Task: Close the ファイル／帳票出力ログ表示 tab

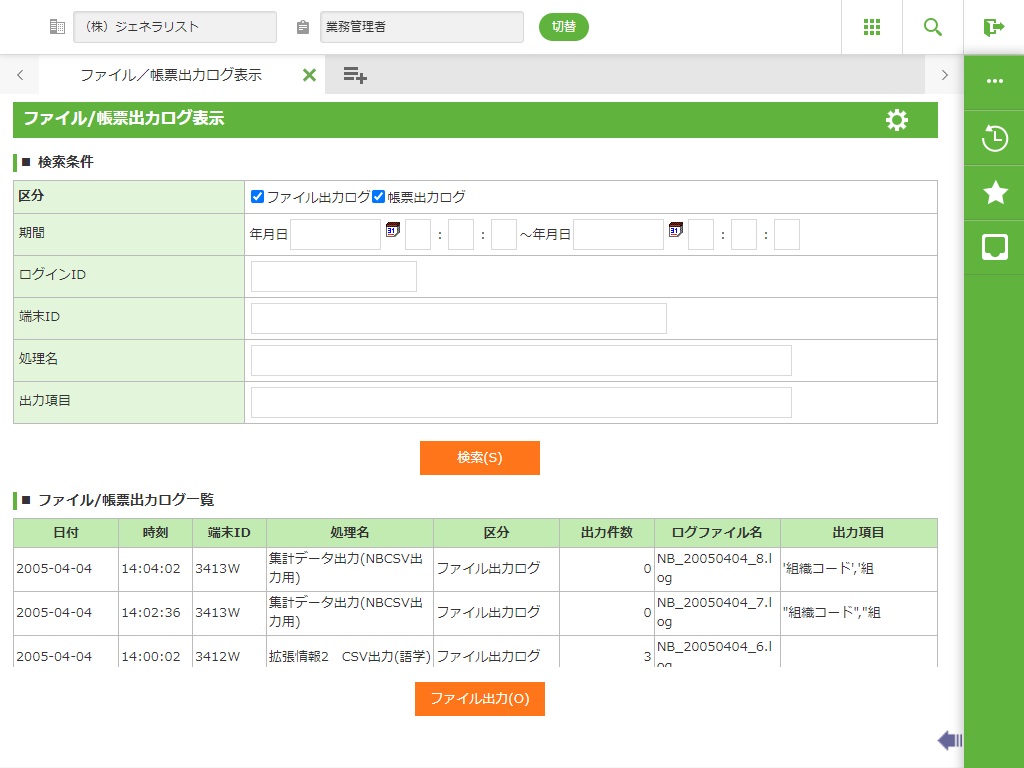Action: point(309,75)
